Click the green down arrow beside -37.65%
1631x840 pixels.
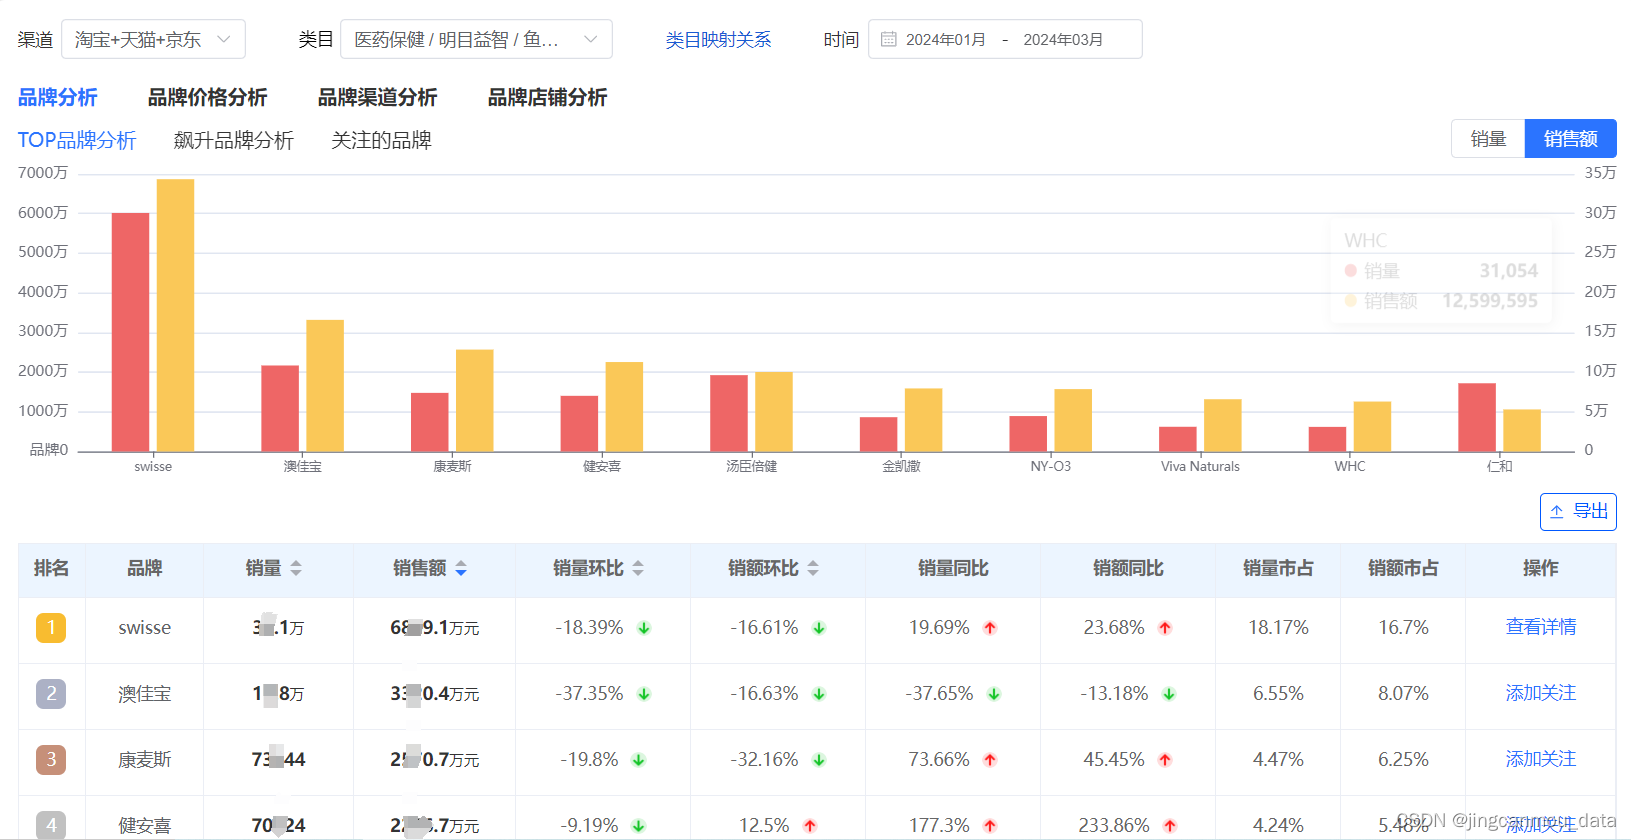click(x=994, y=694)
